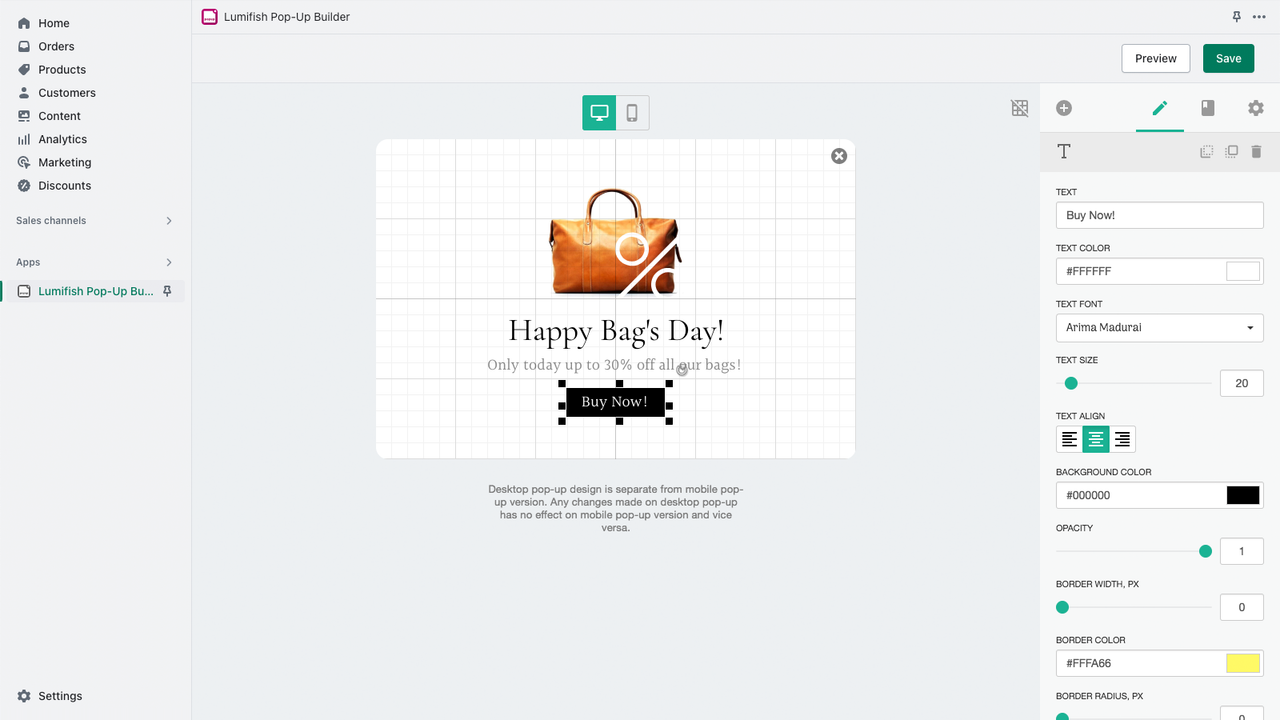Click the border width value field

click(x=1242, y=607)
